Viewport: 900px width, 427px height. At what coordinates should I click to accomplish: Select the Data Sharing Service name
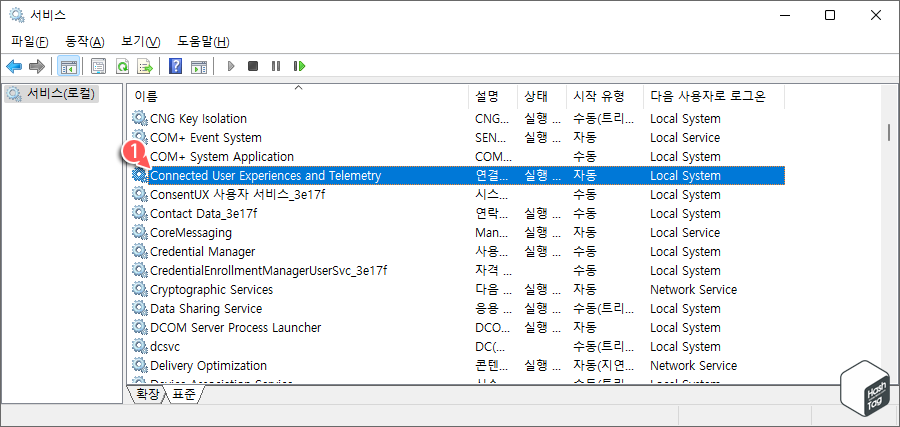[x=206, y=308]
